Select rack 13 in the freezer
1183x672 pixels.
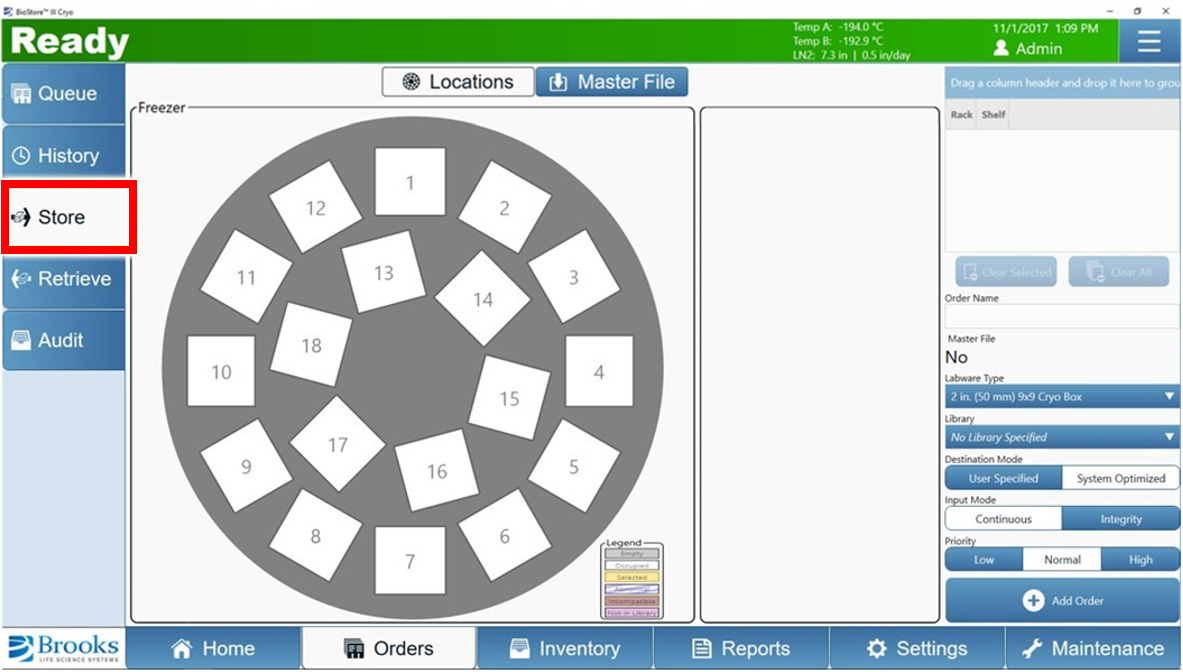384,273
